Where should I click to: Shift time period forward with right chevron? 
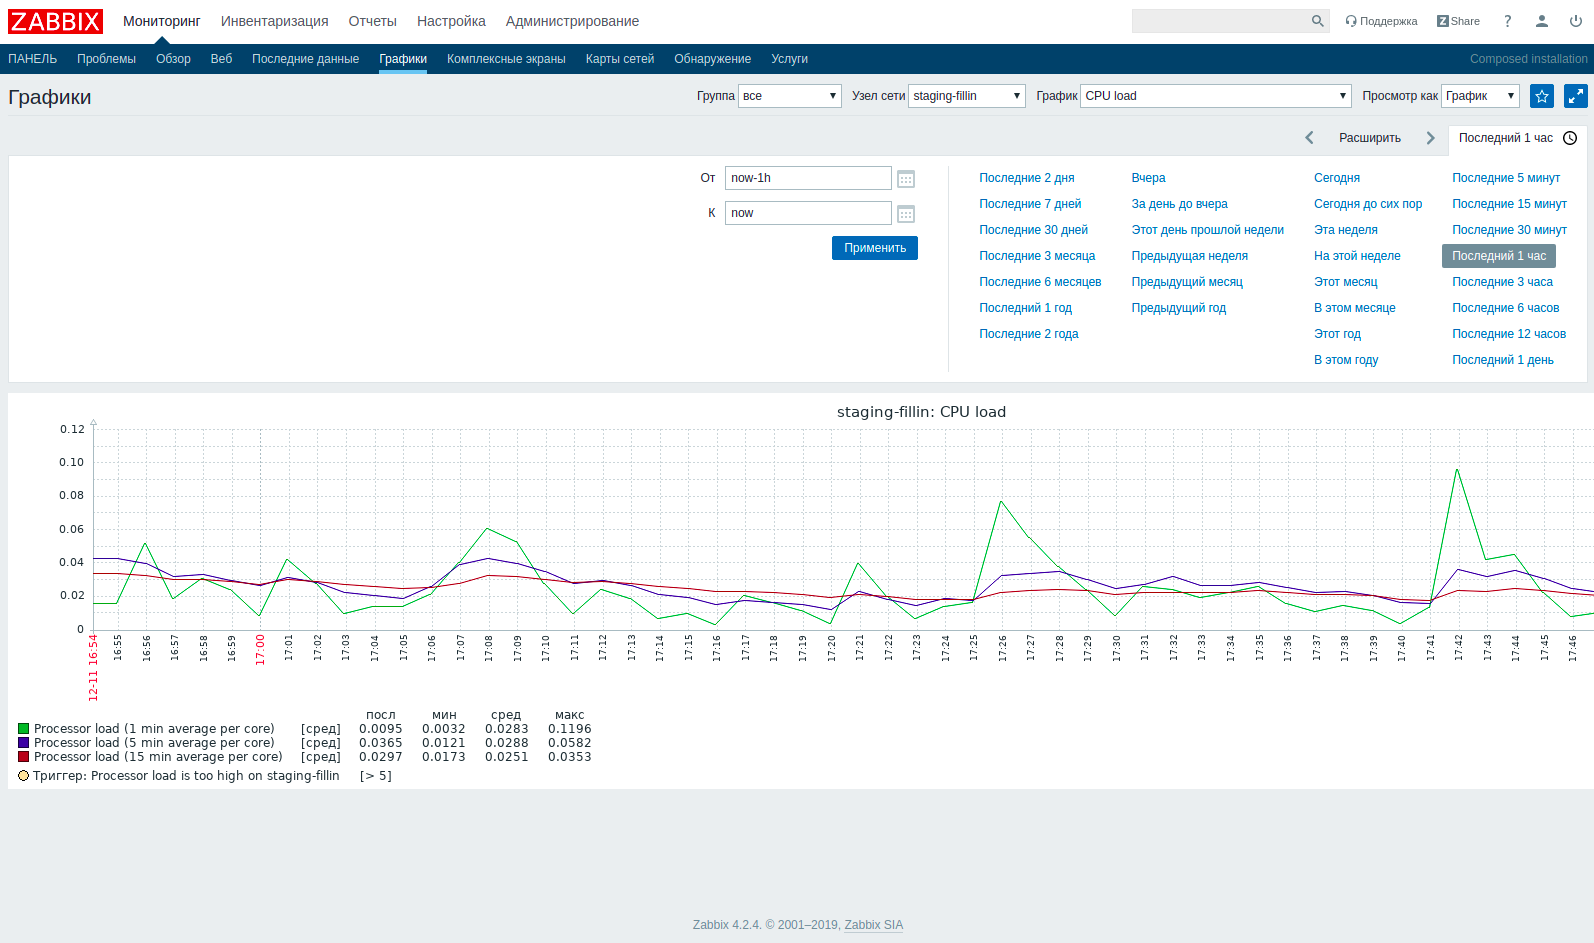(x=1430, y=138)
